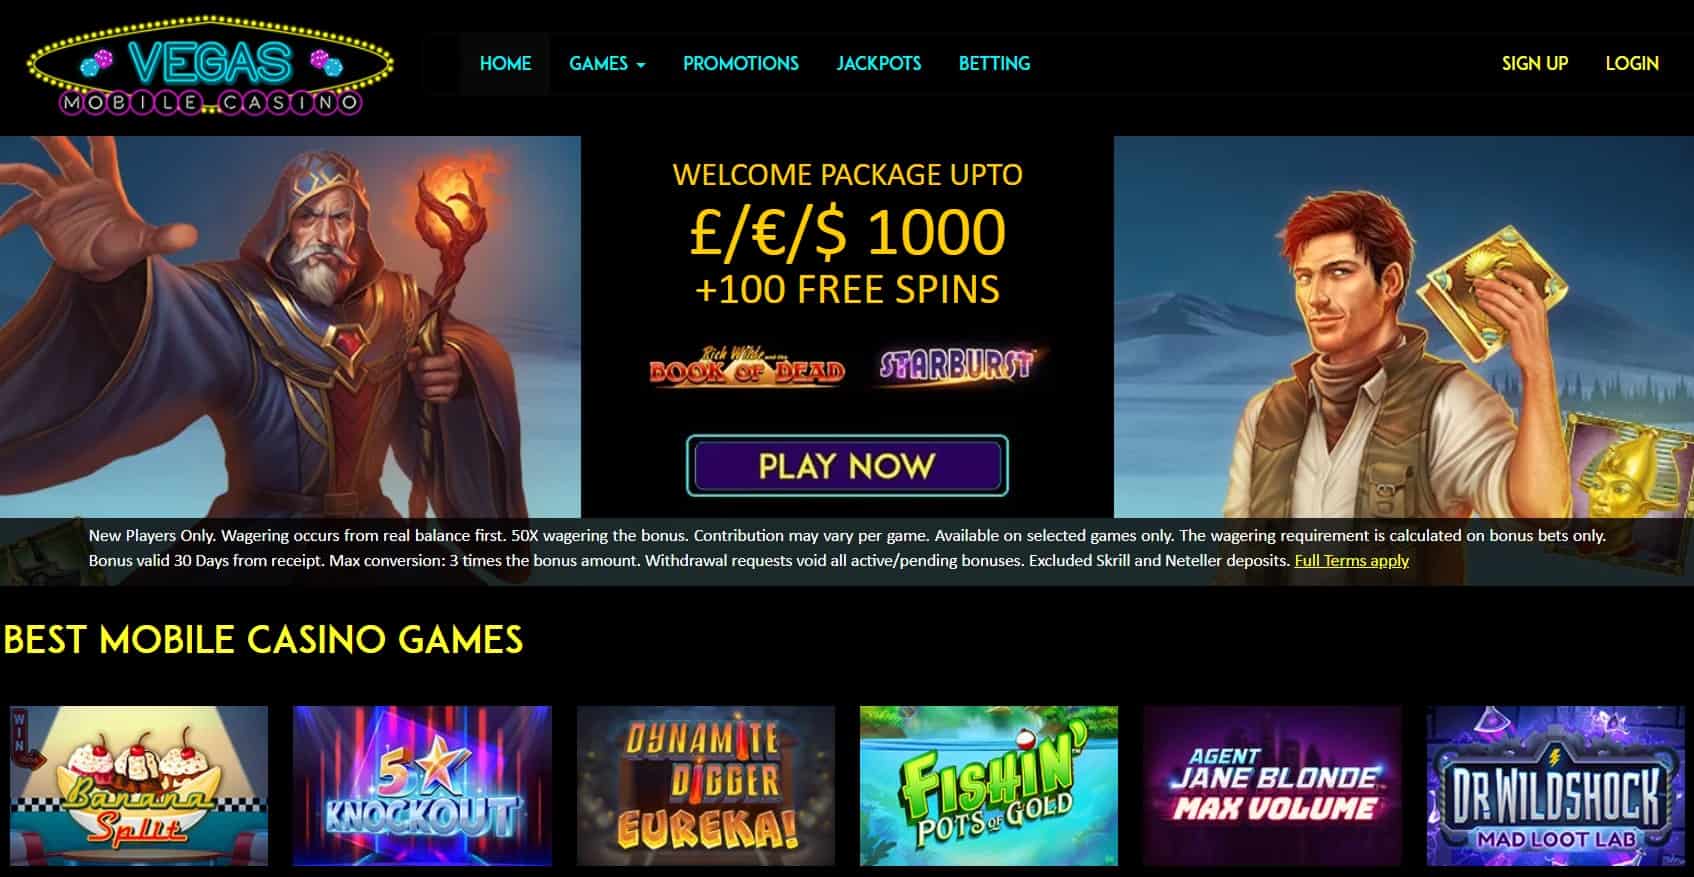Click the Rich Wilde explorer banner image

(x=1403, y=327)
